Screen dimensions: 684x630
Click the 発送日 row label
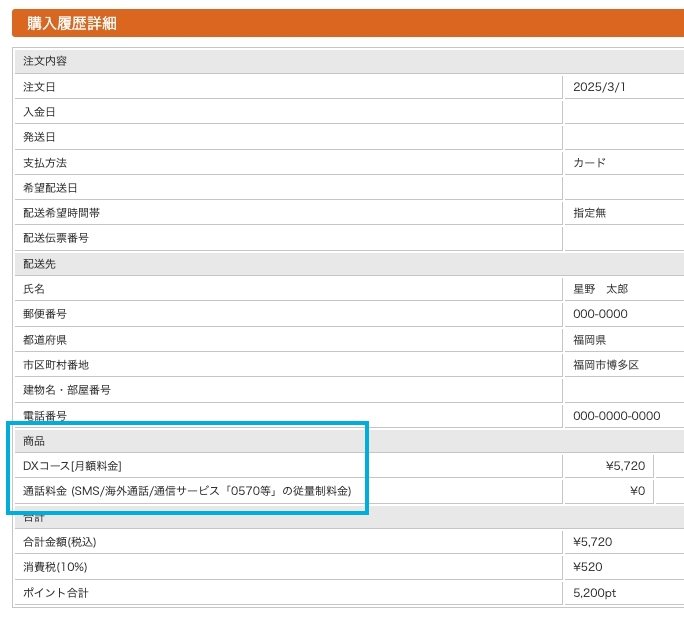point(39,137)
